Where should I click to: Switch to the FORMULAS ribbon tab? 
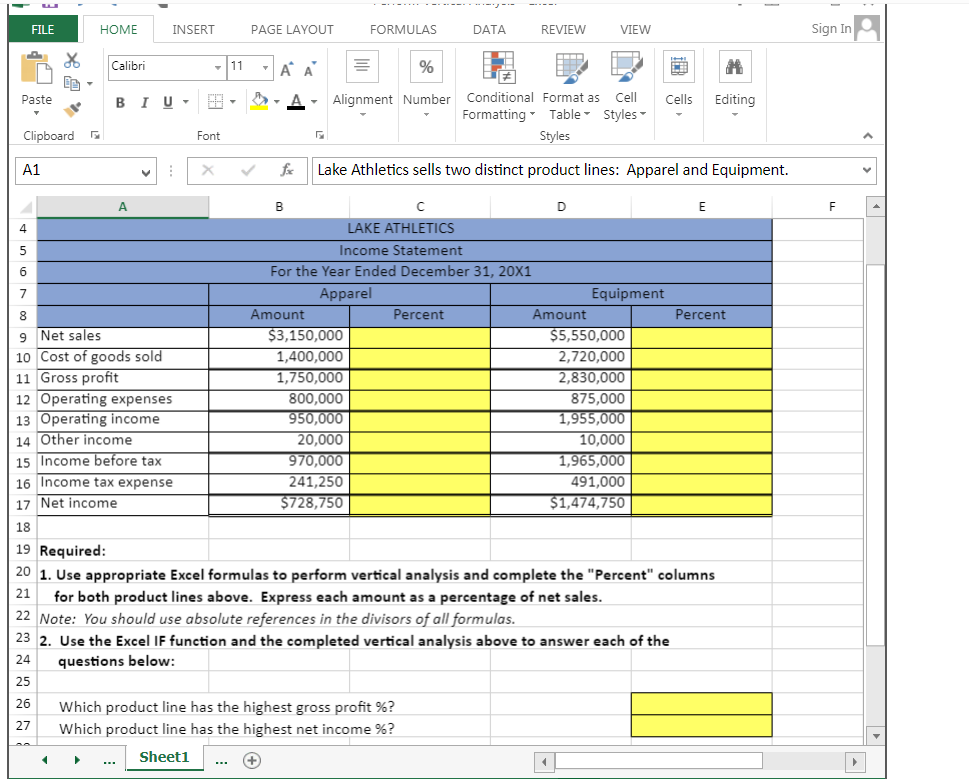tap(403, 29)
